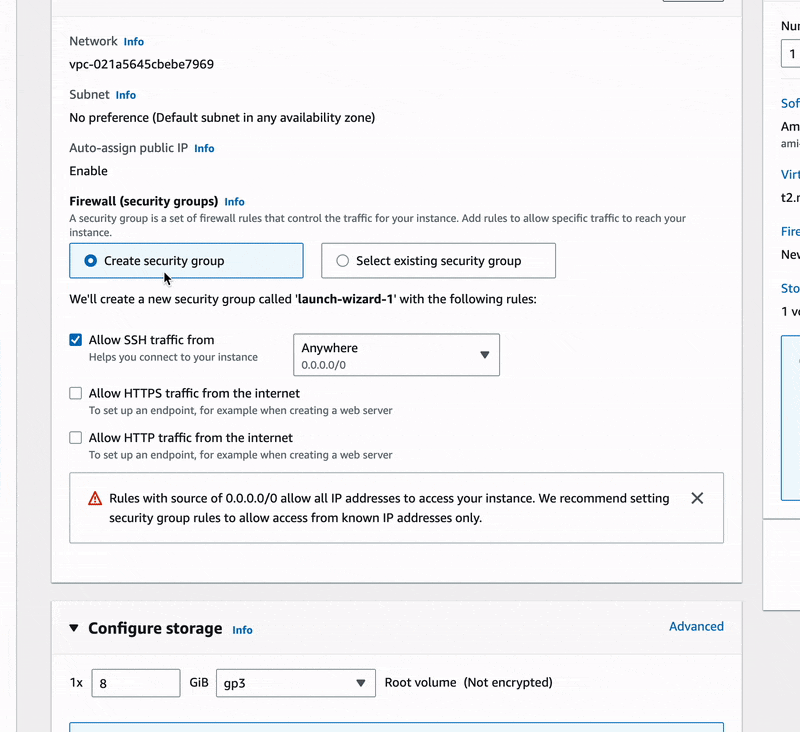800x732 pixels.
Task: Open Firewall link in summary panel
Action: point(789,231)
